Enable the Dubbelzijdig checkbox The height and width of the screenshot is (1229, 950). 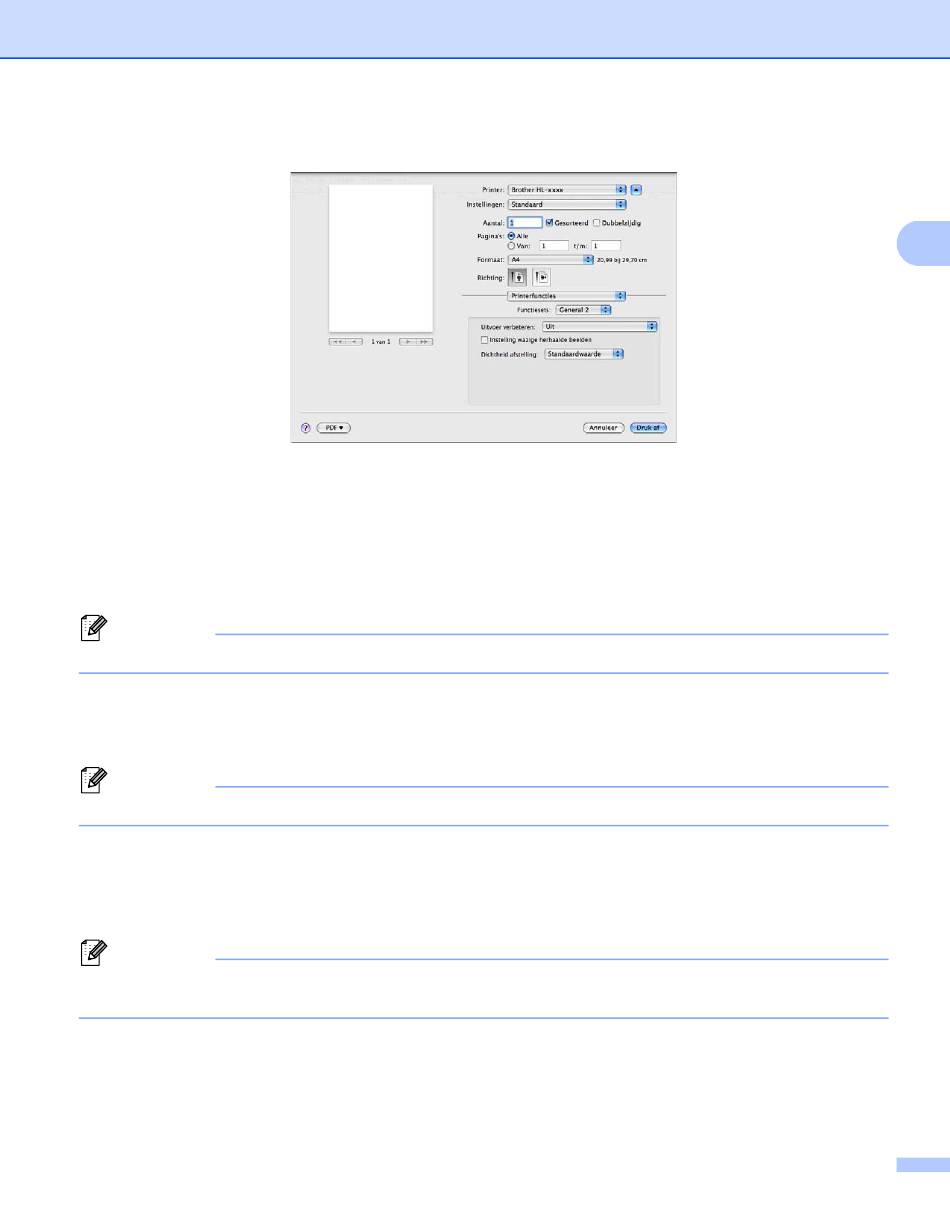click(x=597, y=223)
